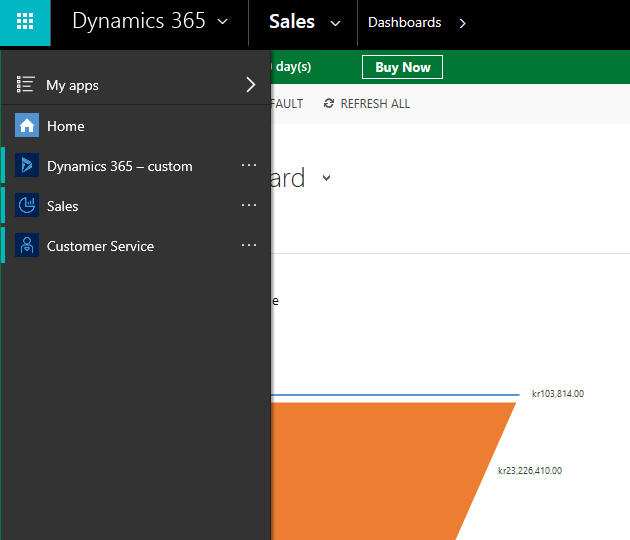Open more options for Sales app
630x540 pixels.
coord(249,206)
